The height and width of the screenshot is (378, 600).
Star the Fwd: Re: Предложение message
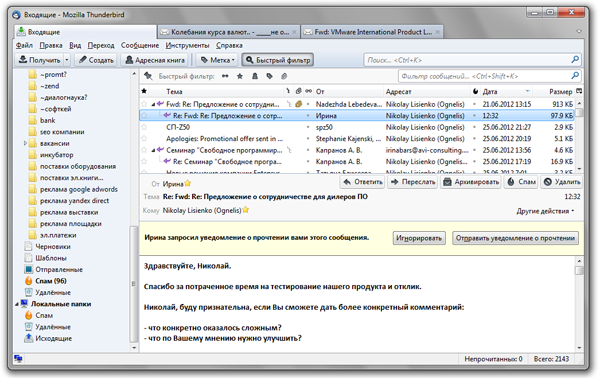coord(144,104)
